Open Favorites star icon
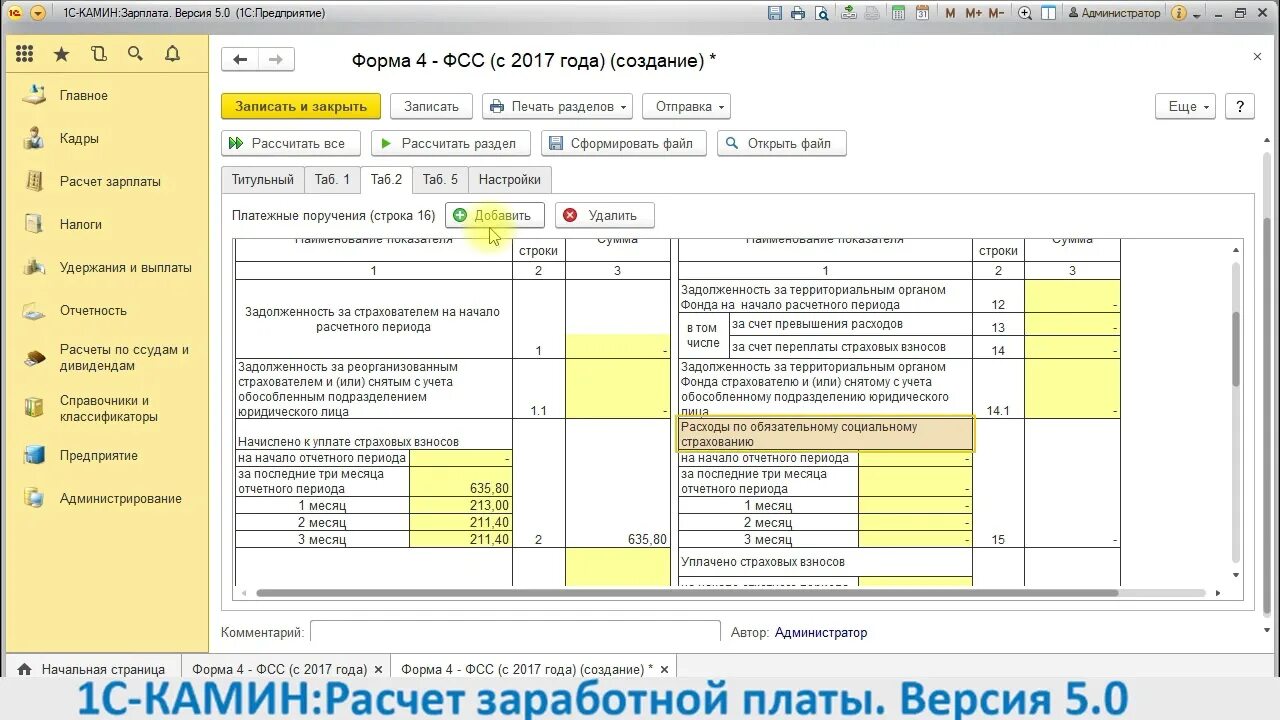The height and width of the screenshot is (720, 1280). click(61, 54)
